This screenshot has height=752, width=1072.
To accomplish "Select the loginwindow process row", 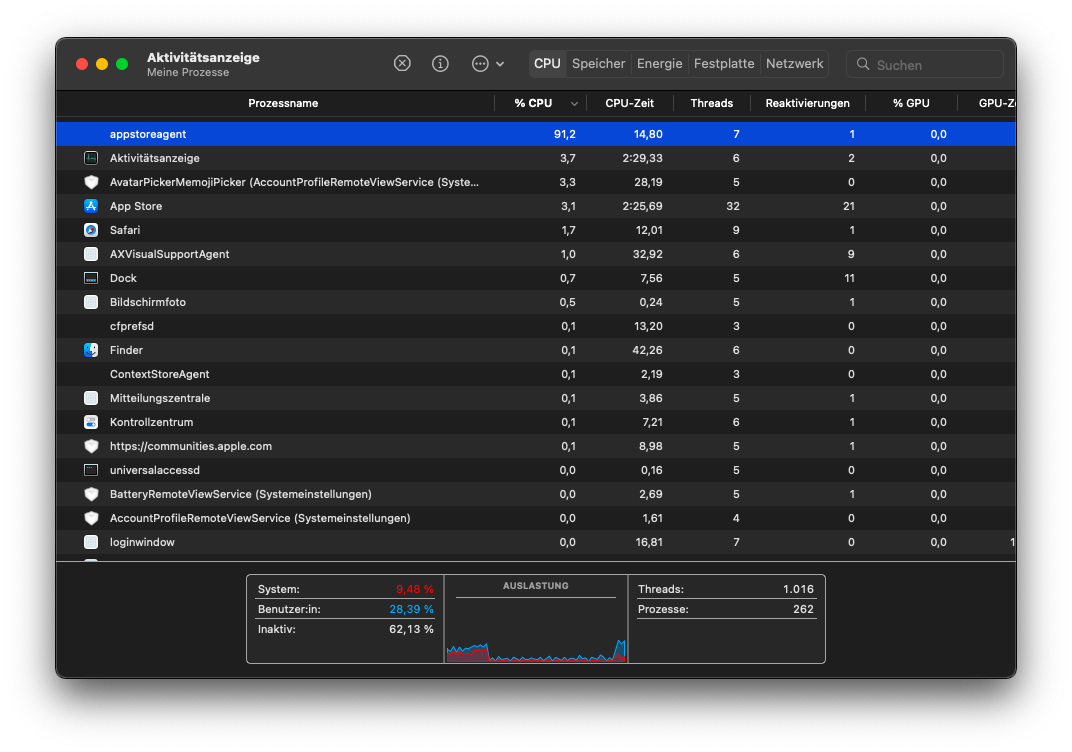I will (300, 542).
